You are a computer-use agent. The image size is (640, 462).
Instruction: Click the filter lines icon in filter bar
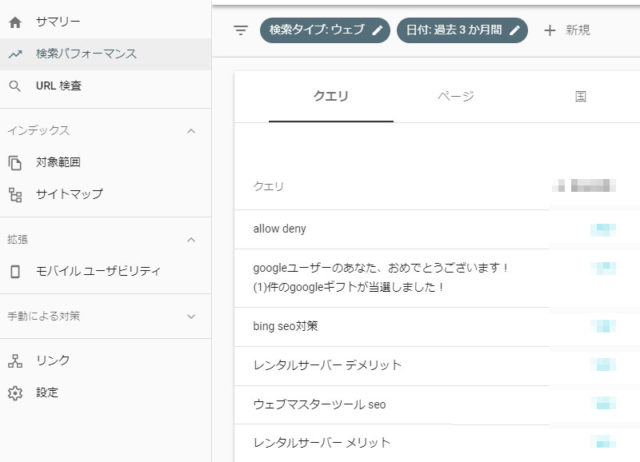241,30
